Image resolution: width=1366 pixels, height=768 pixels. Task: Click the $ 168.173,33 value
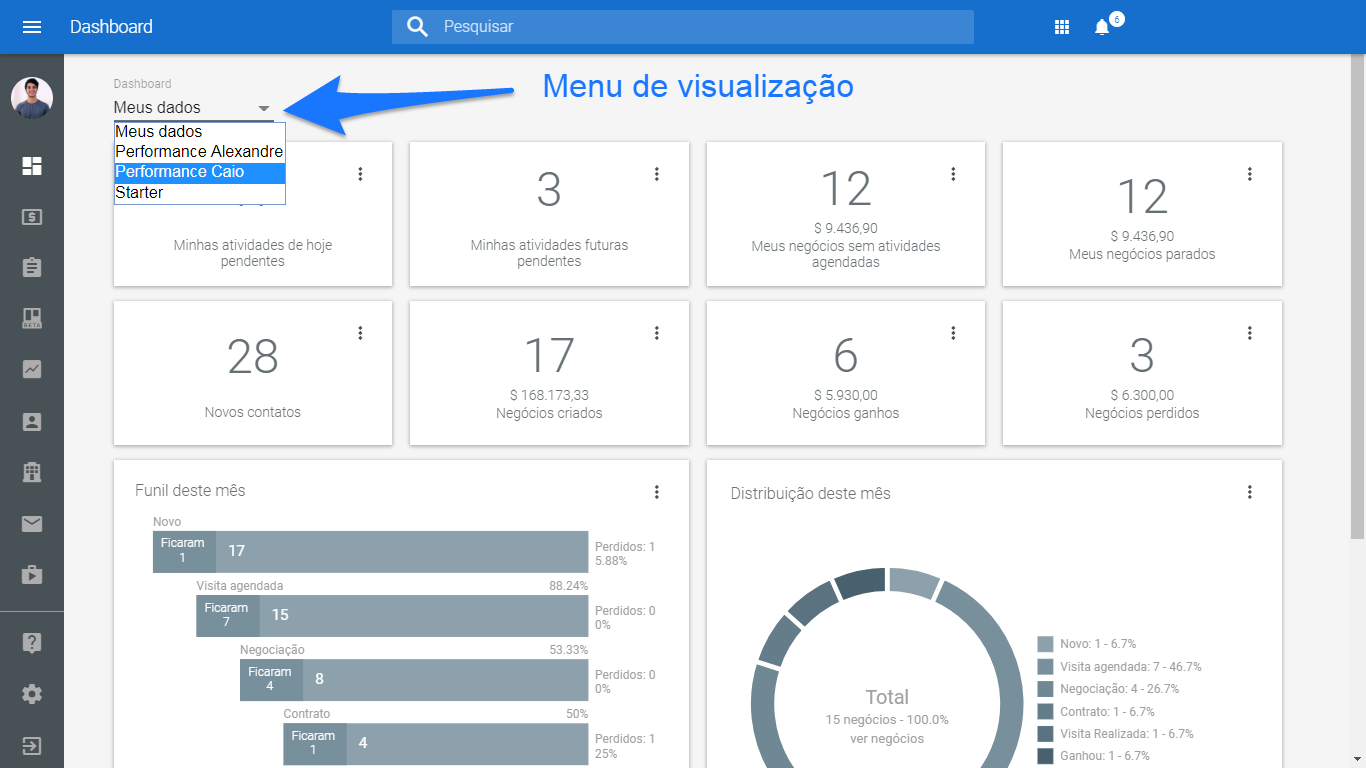pyautogui.click(x=549, y=395)
